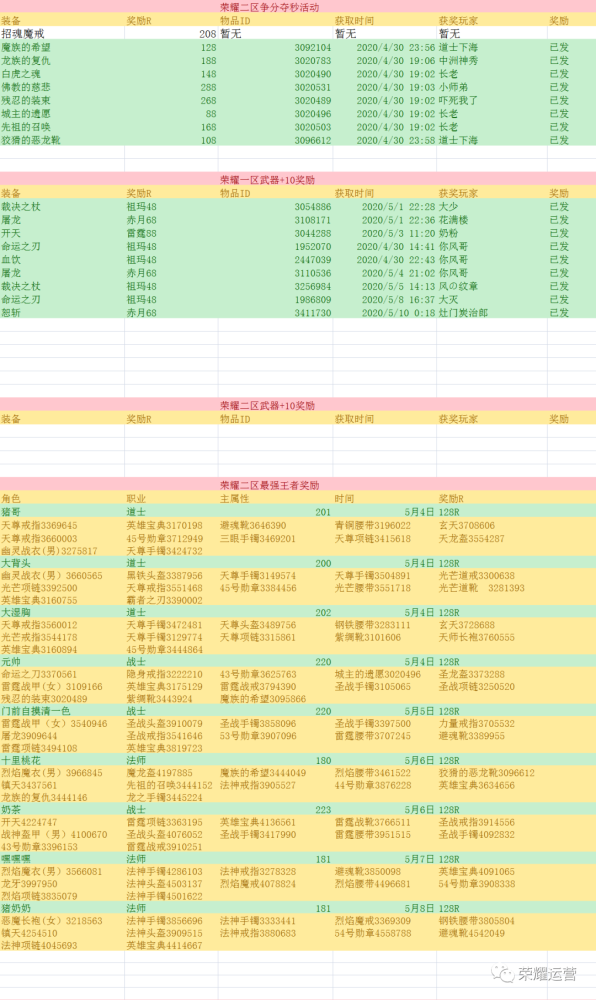Select the 荣耀二区争分夺秒活动 section header
Viewport: 596px width, 1000px height.
(x=270, y=8)
